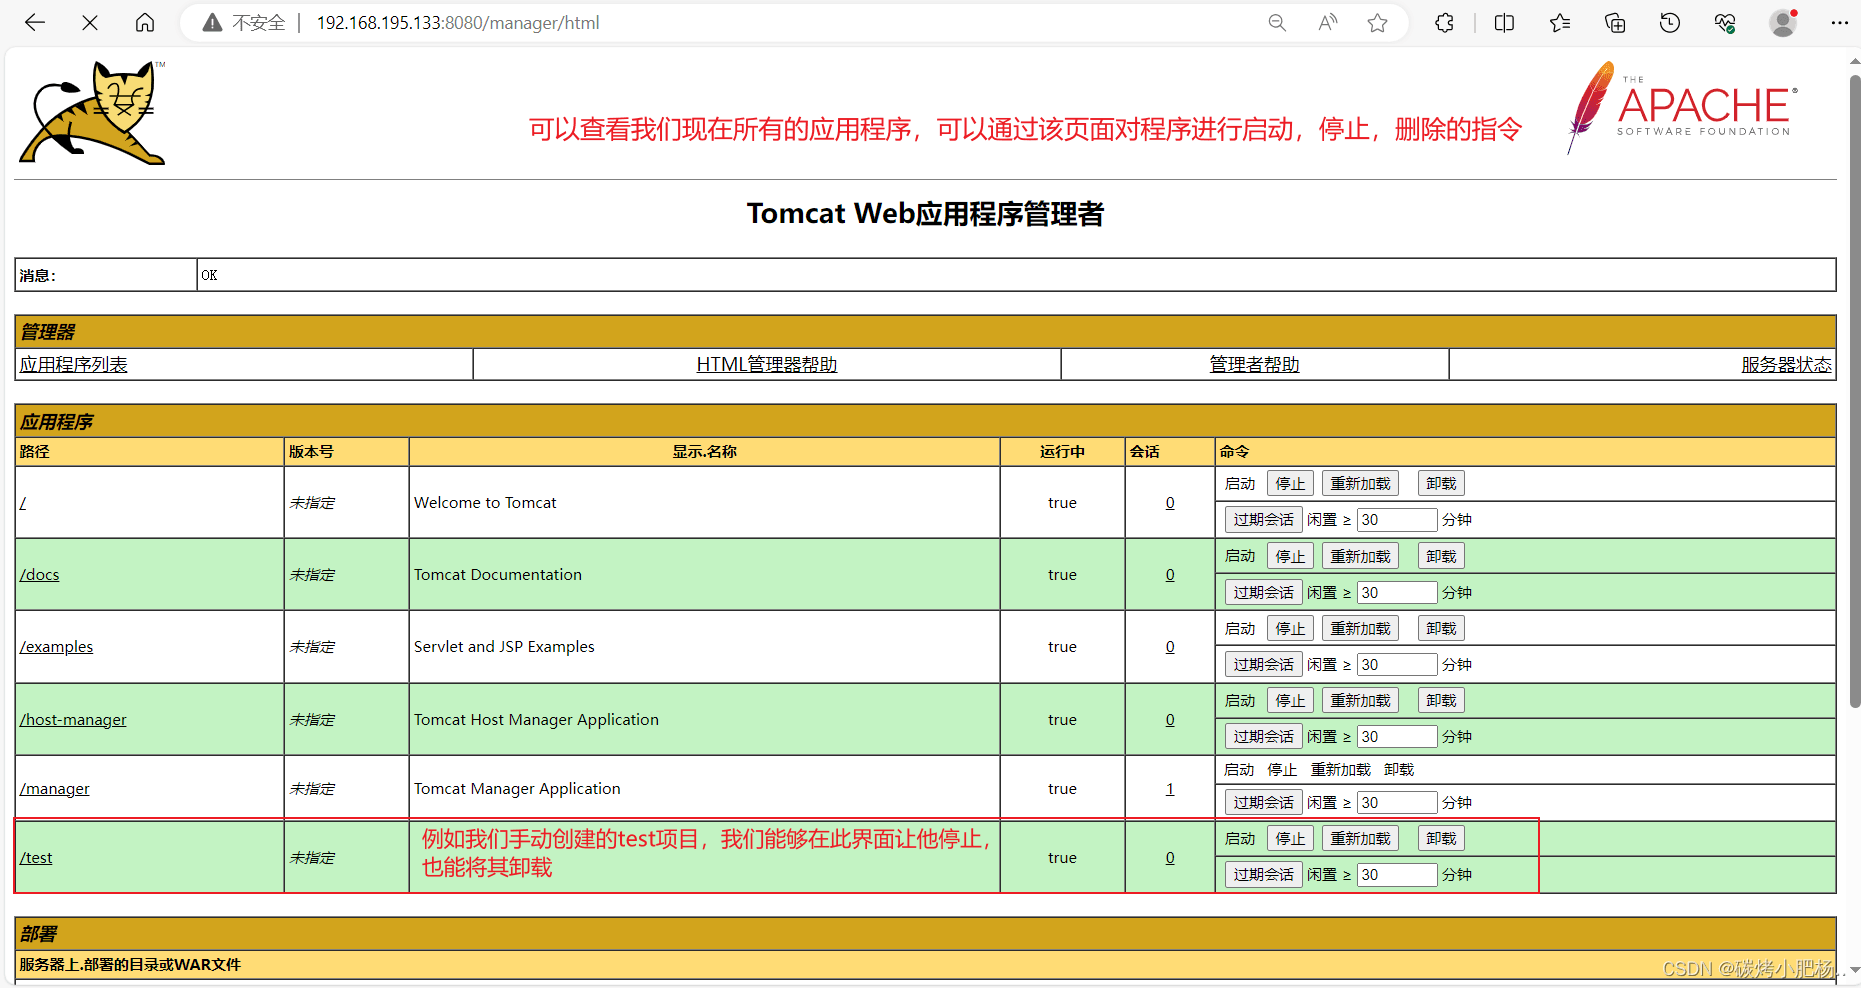This screenshot has height=988, width=1861.
Task: Open the /manager application link
Action: coord(55,789)
